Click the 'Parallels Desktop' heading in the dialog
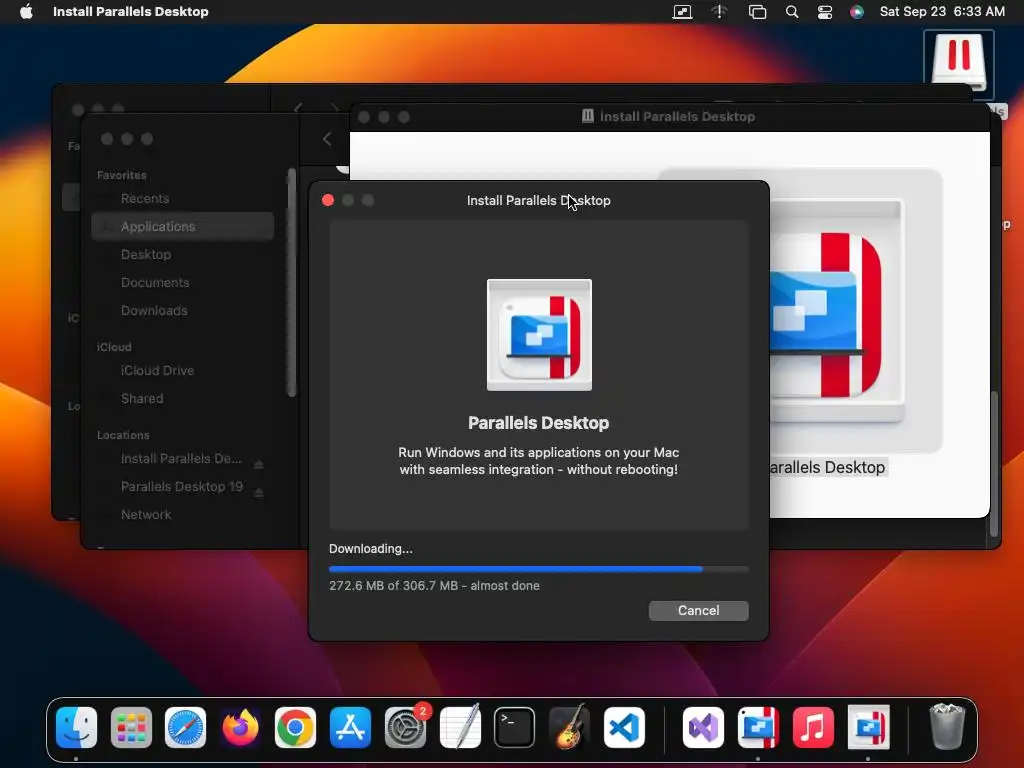This screenshot has width=1024, height=768. click(539, 423)
